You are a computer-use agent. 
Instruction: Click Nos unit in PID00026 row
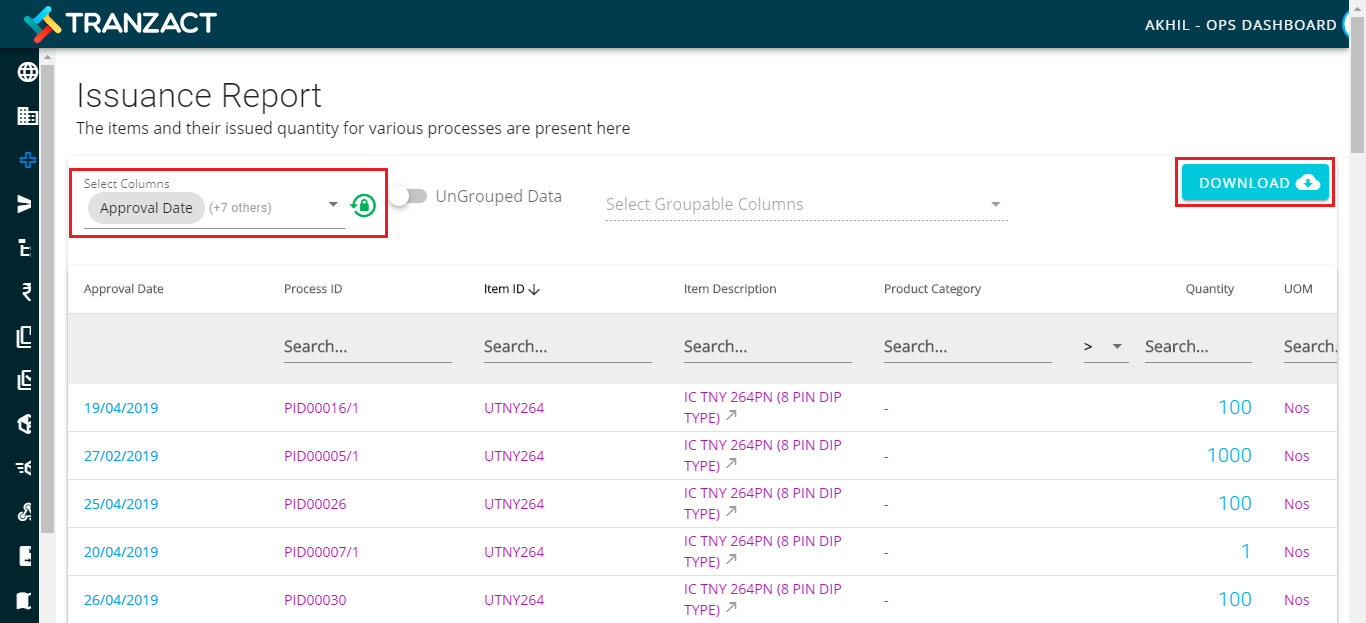pos(1297,504)
